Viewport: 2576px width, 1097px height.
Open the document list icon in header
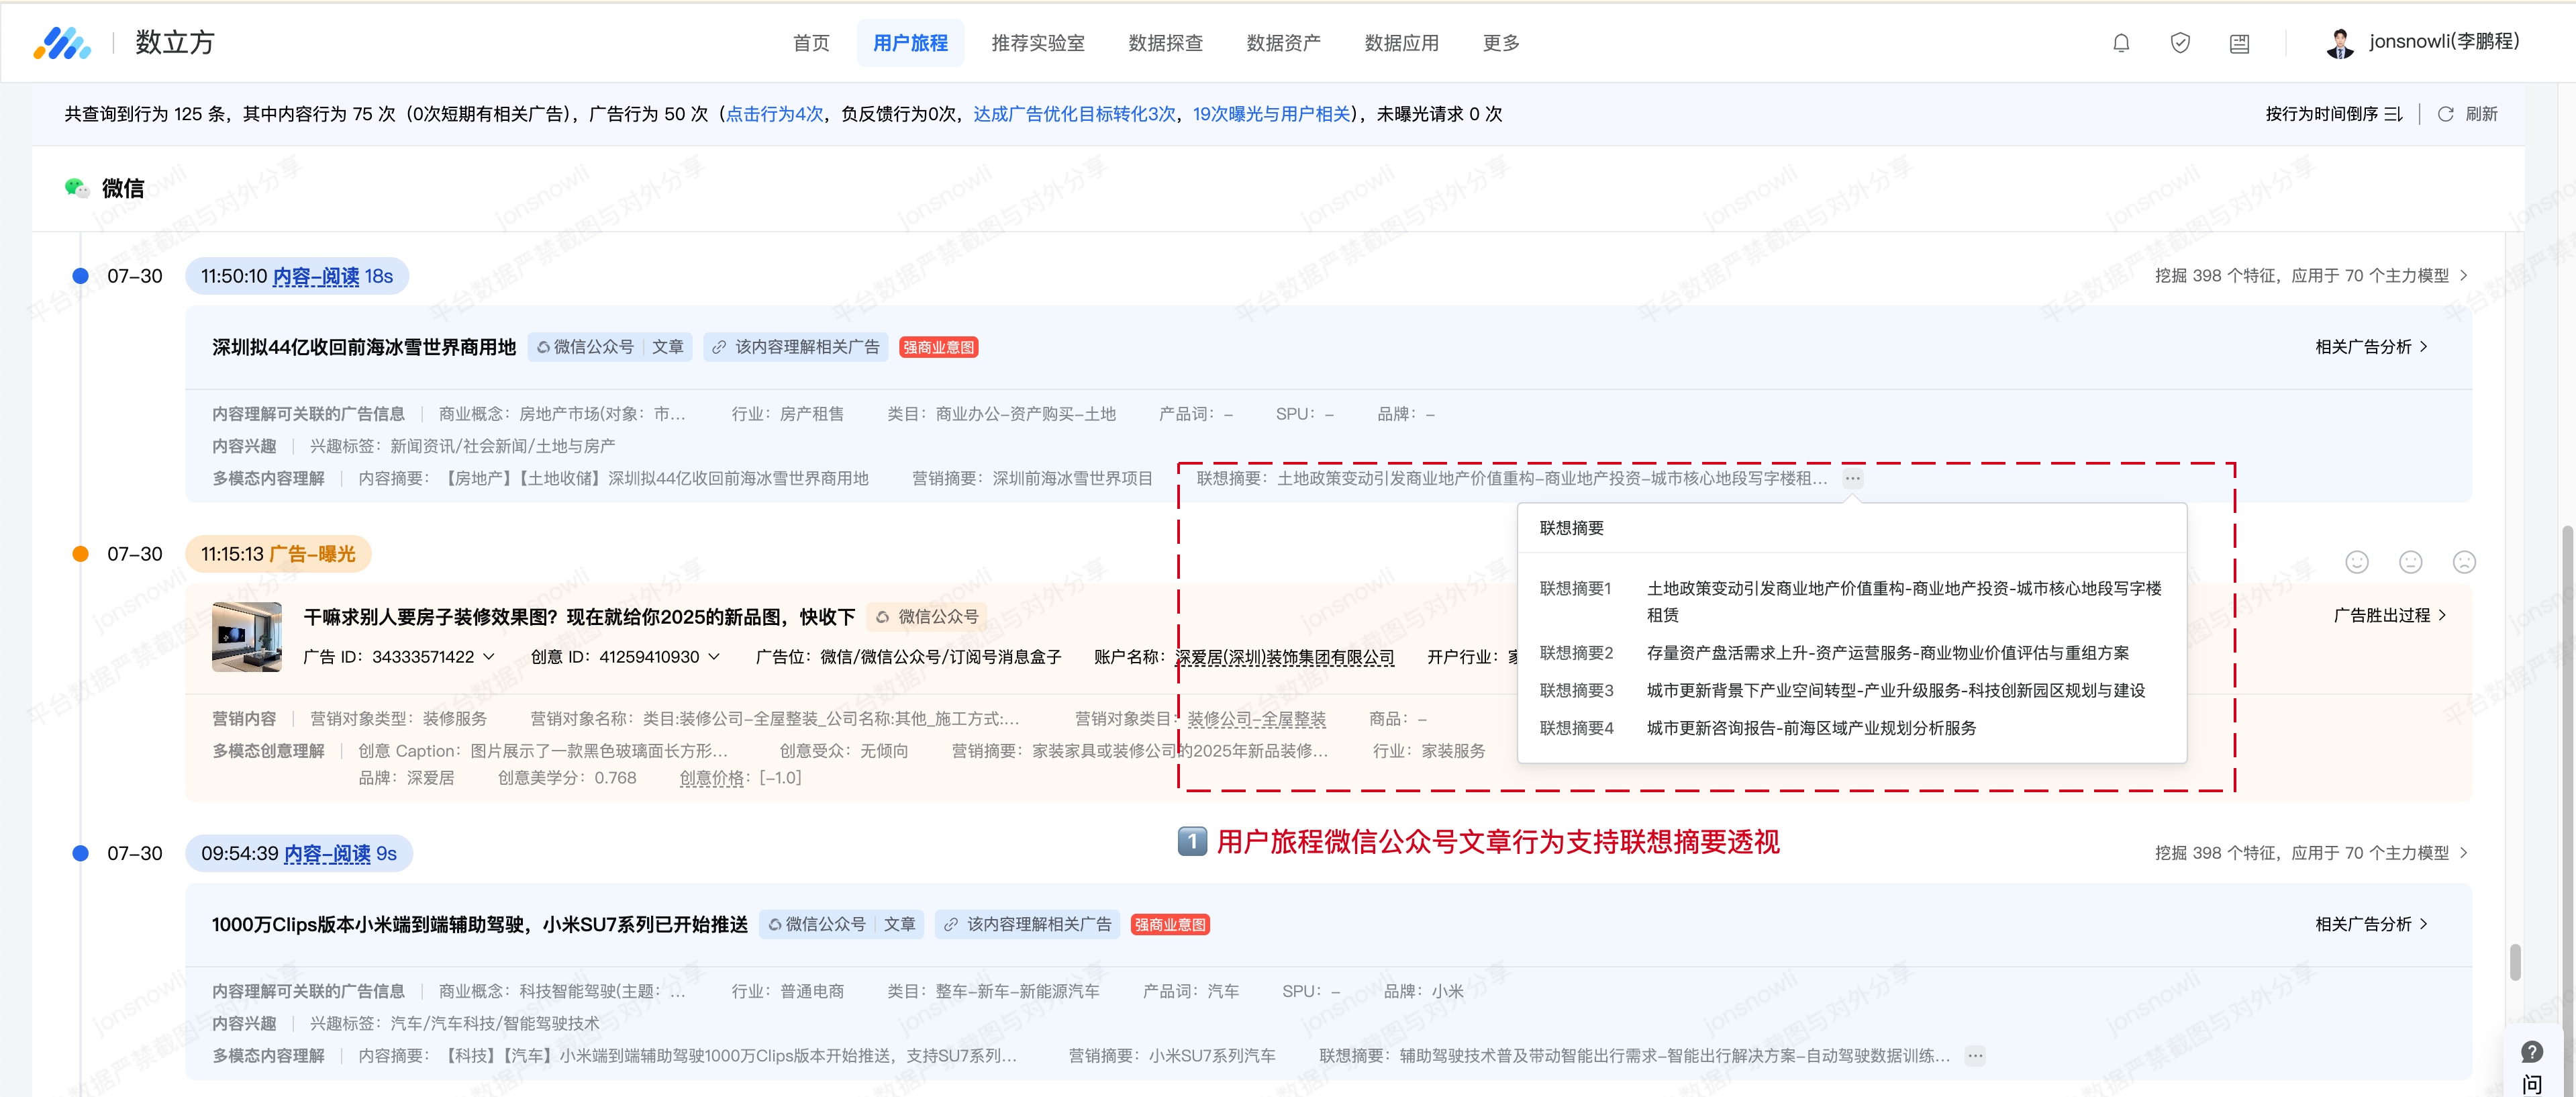click(x=2239, y=43)
